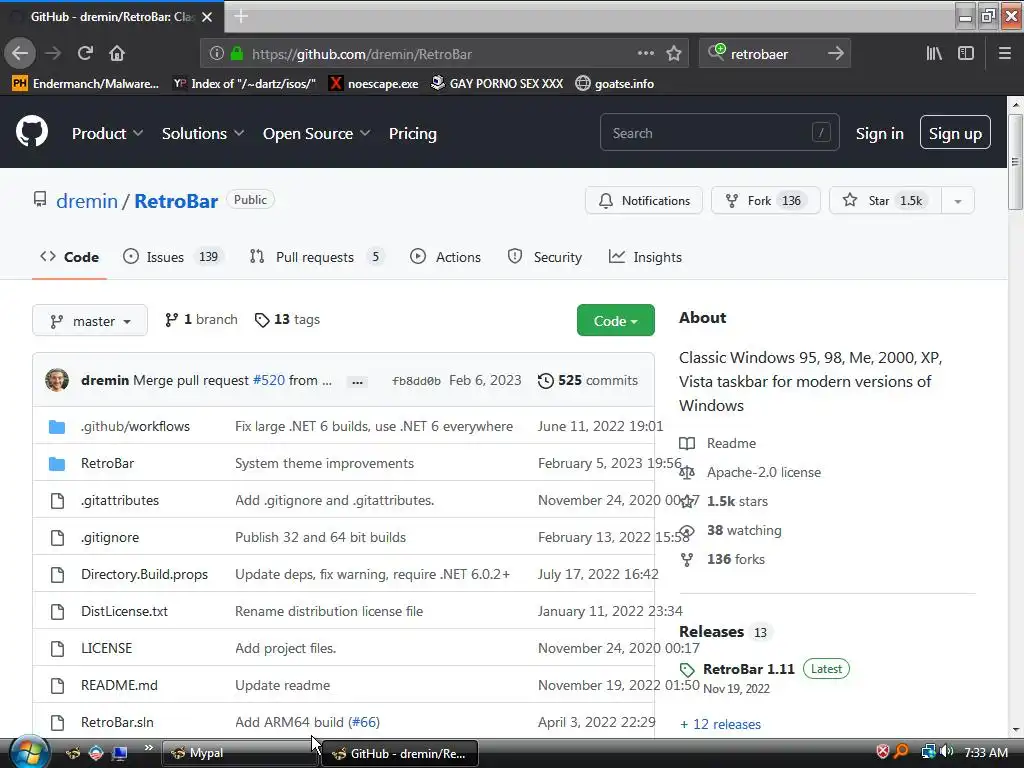Open the dremin owner link
1024x768 pixels.
(x=87, y=201)
